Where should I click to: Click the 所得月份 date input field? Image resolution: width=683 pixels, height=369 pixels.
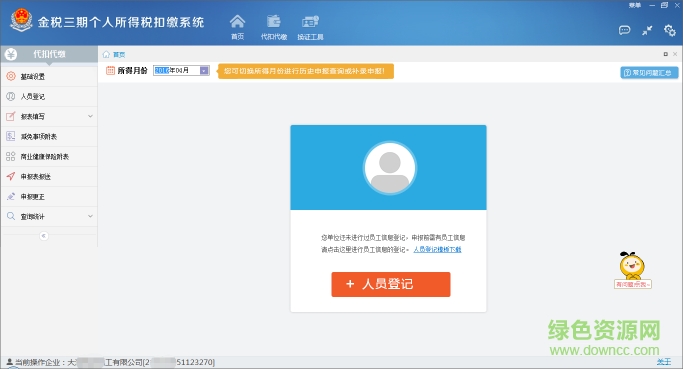tap(181, 71)
